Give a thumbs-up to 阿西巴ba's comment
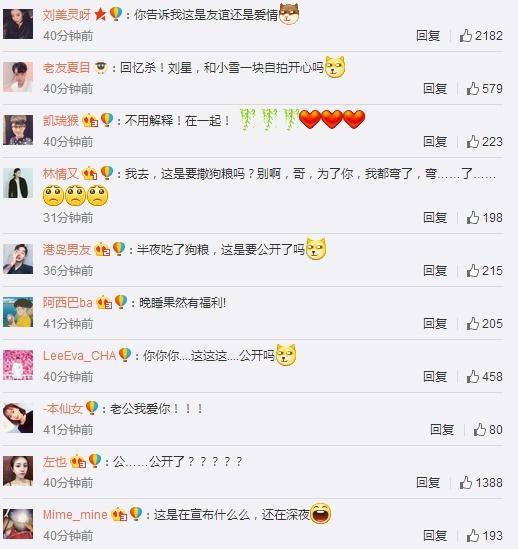518x549 pixels. (484, 324)
